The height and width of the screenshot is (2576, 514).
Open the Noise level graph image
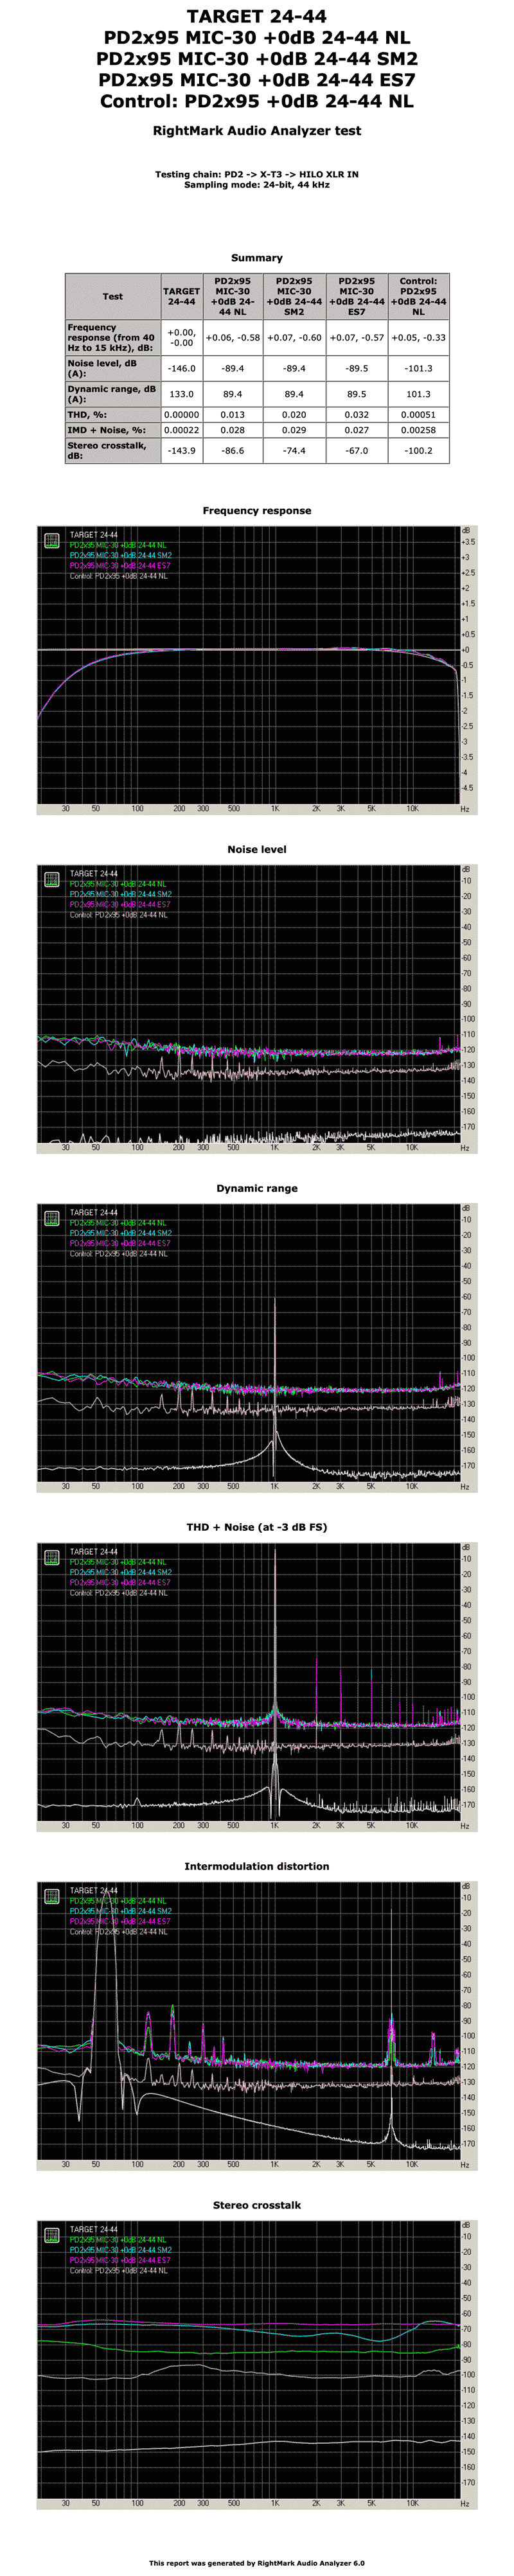[257, 1008]
